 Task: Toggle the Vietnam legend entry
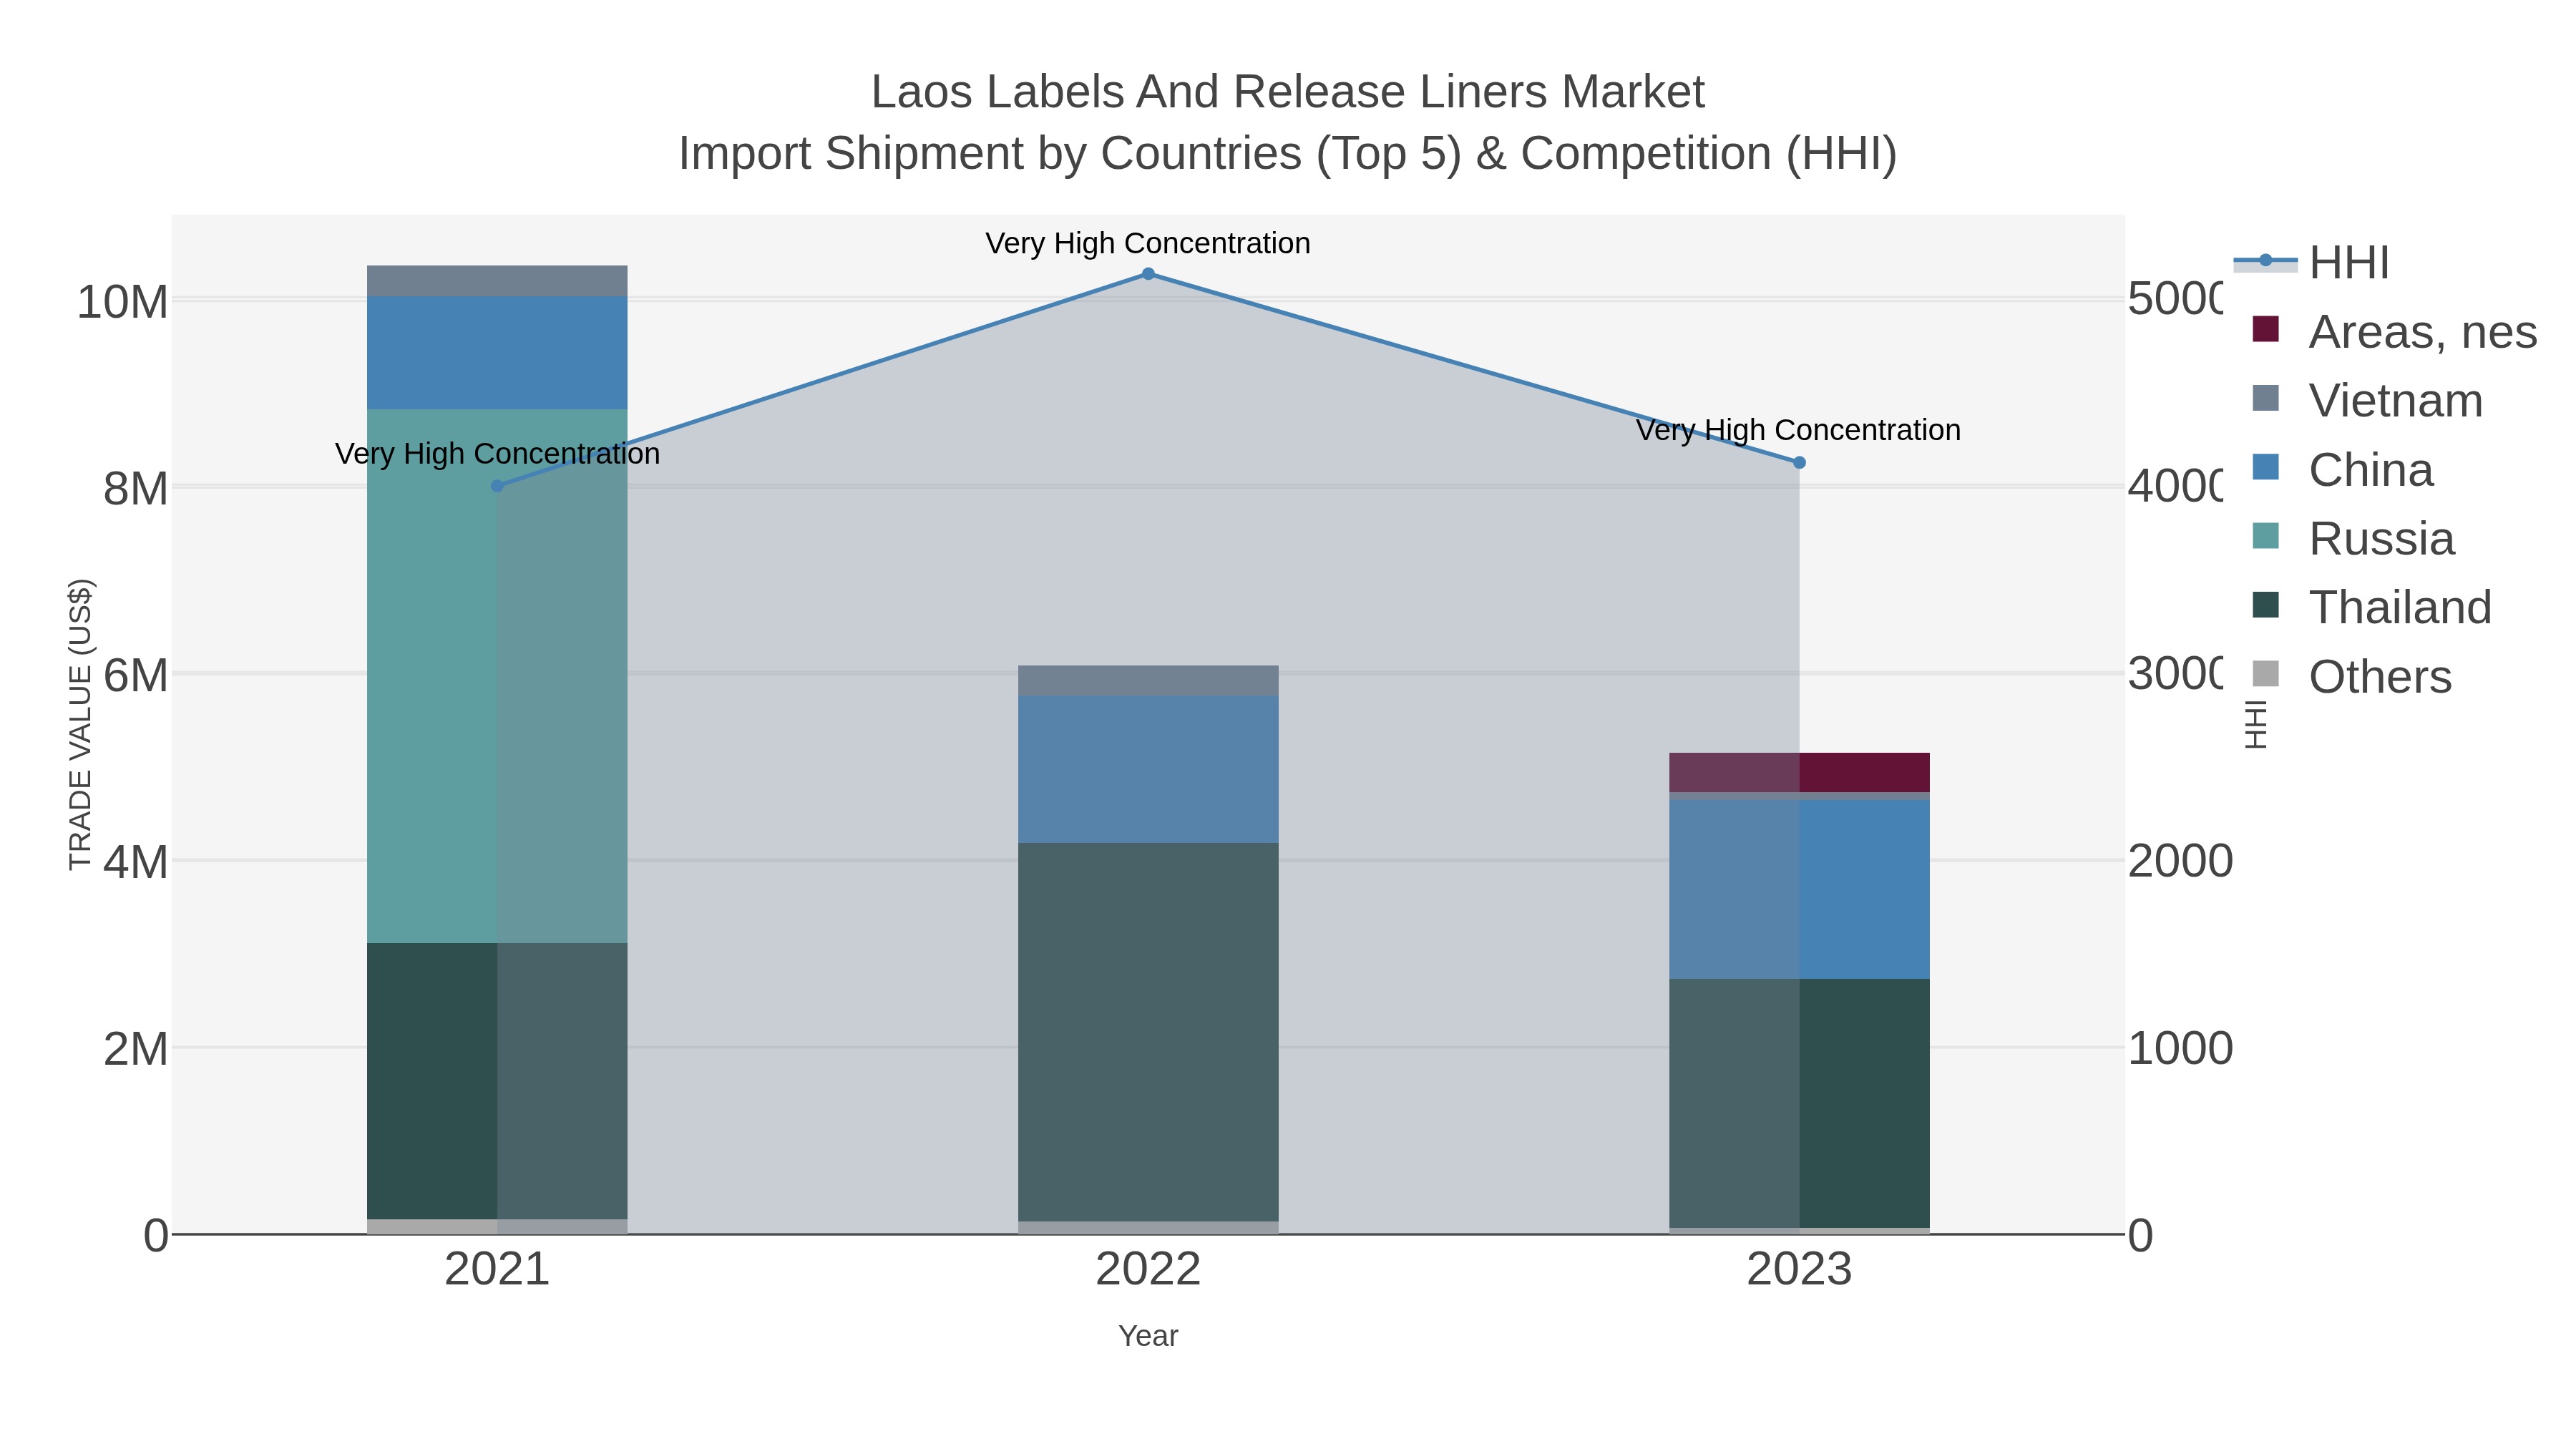(x=2367, y=400)
